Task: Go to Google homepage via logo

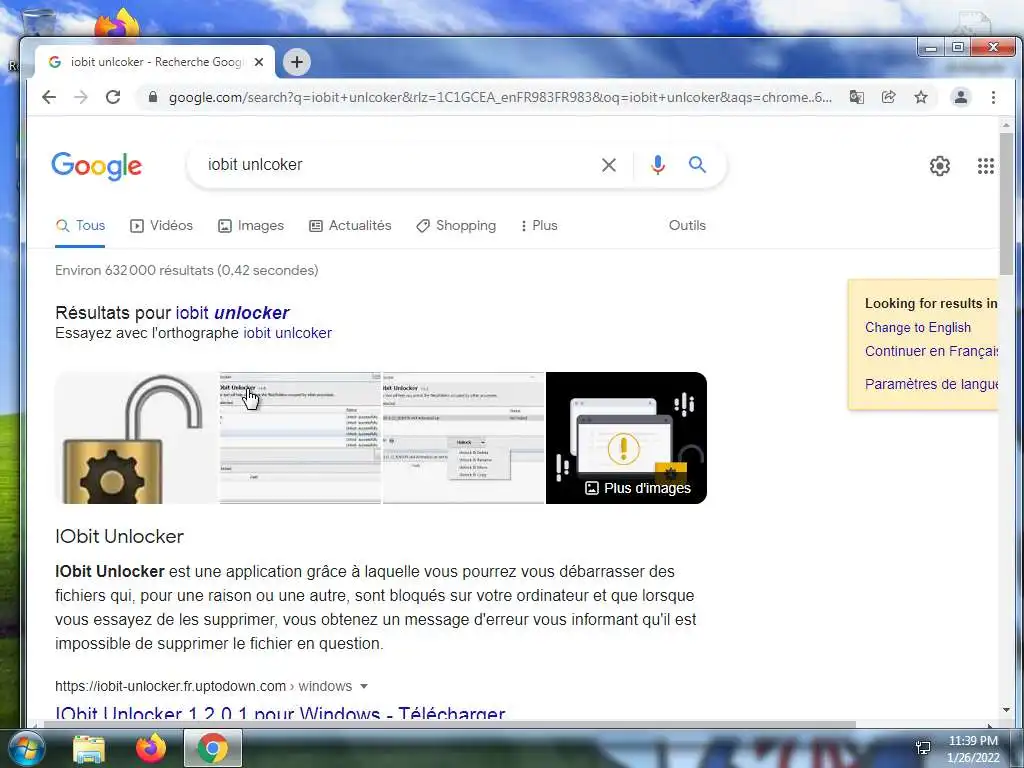Action: (97, 166)
